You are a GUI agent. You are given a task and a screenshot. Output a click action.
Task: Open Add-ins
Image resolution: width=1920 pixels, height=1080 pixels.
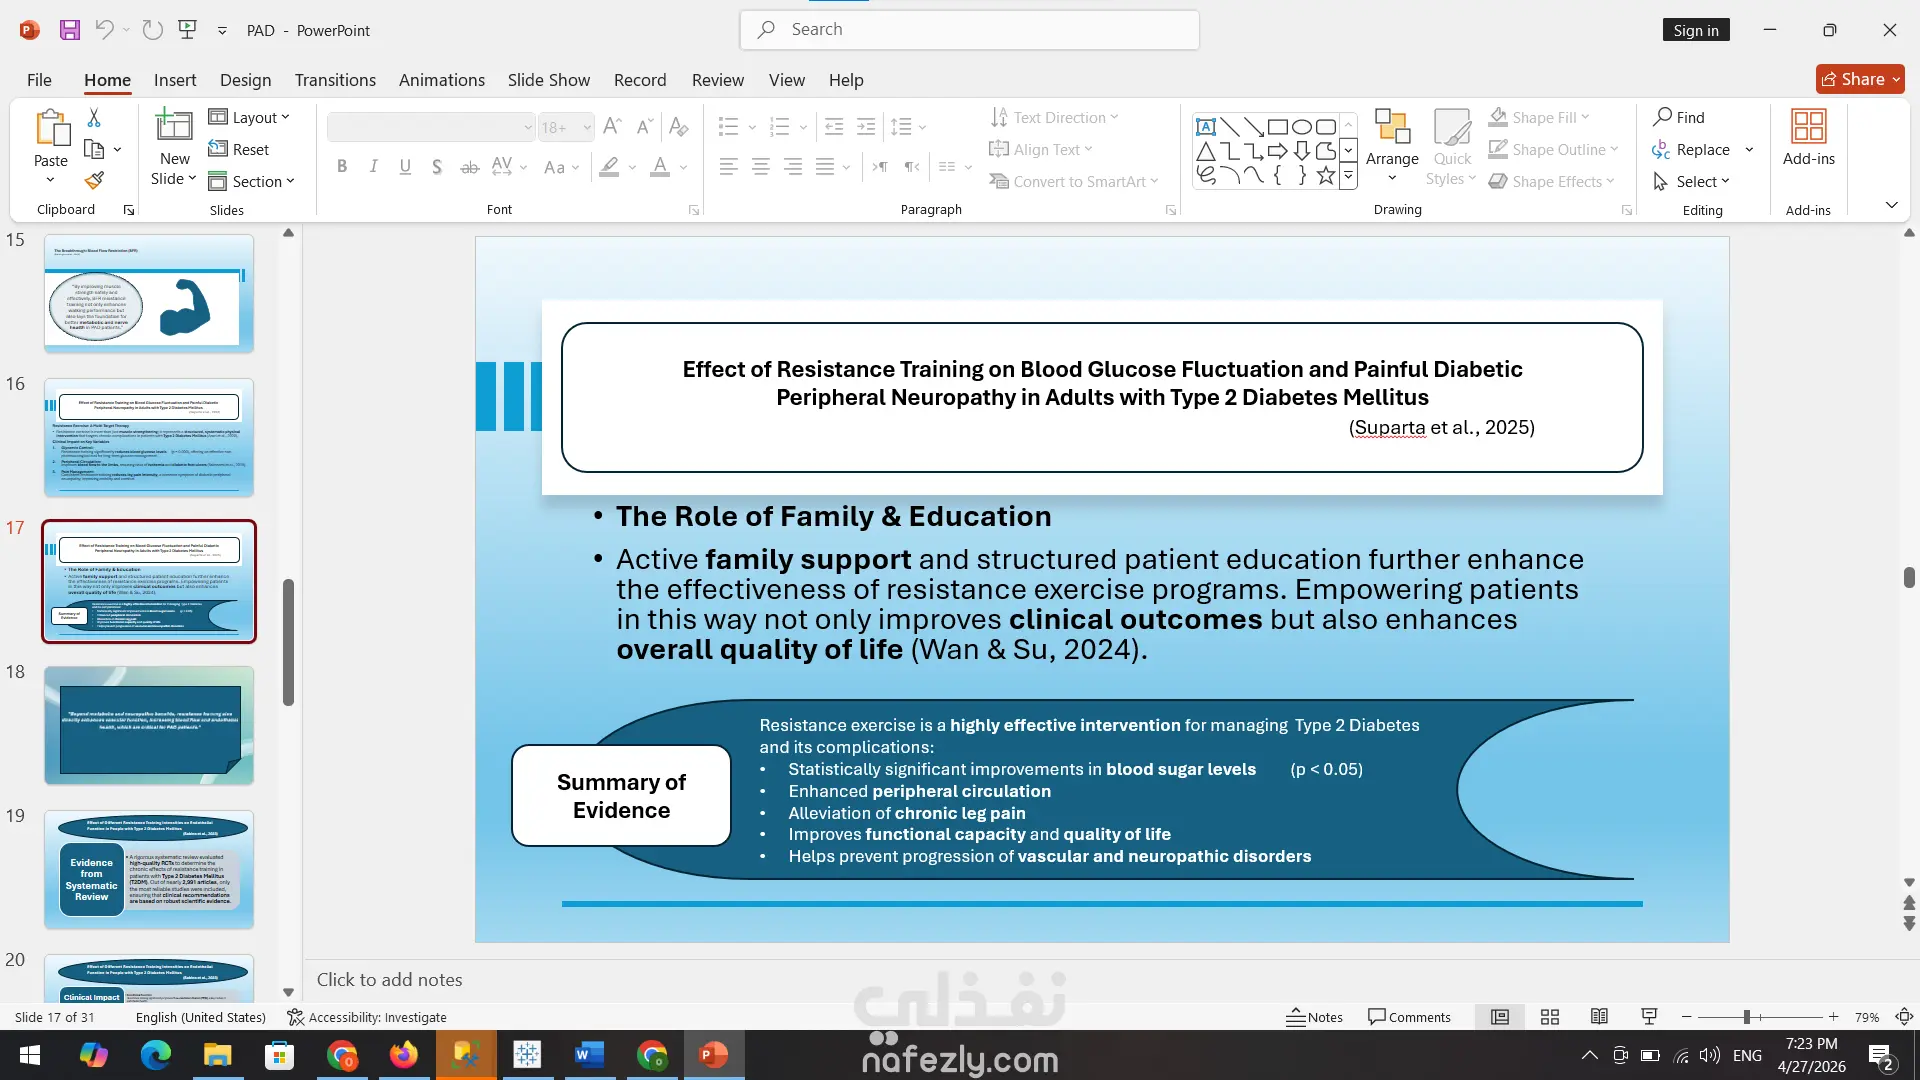click(1808, 138)
